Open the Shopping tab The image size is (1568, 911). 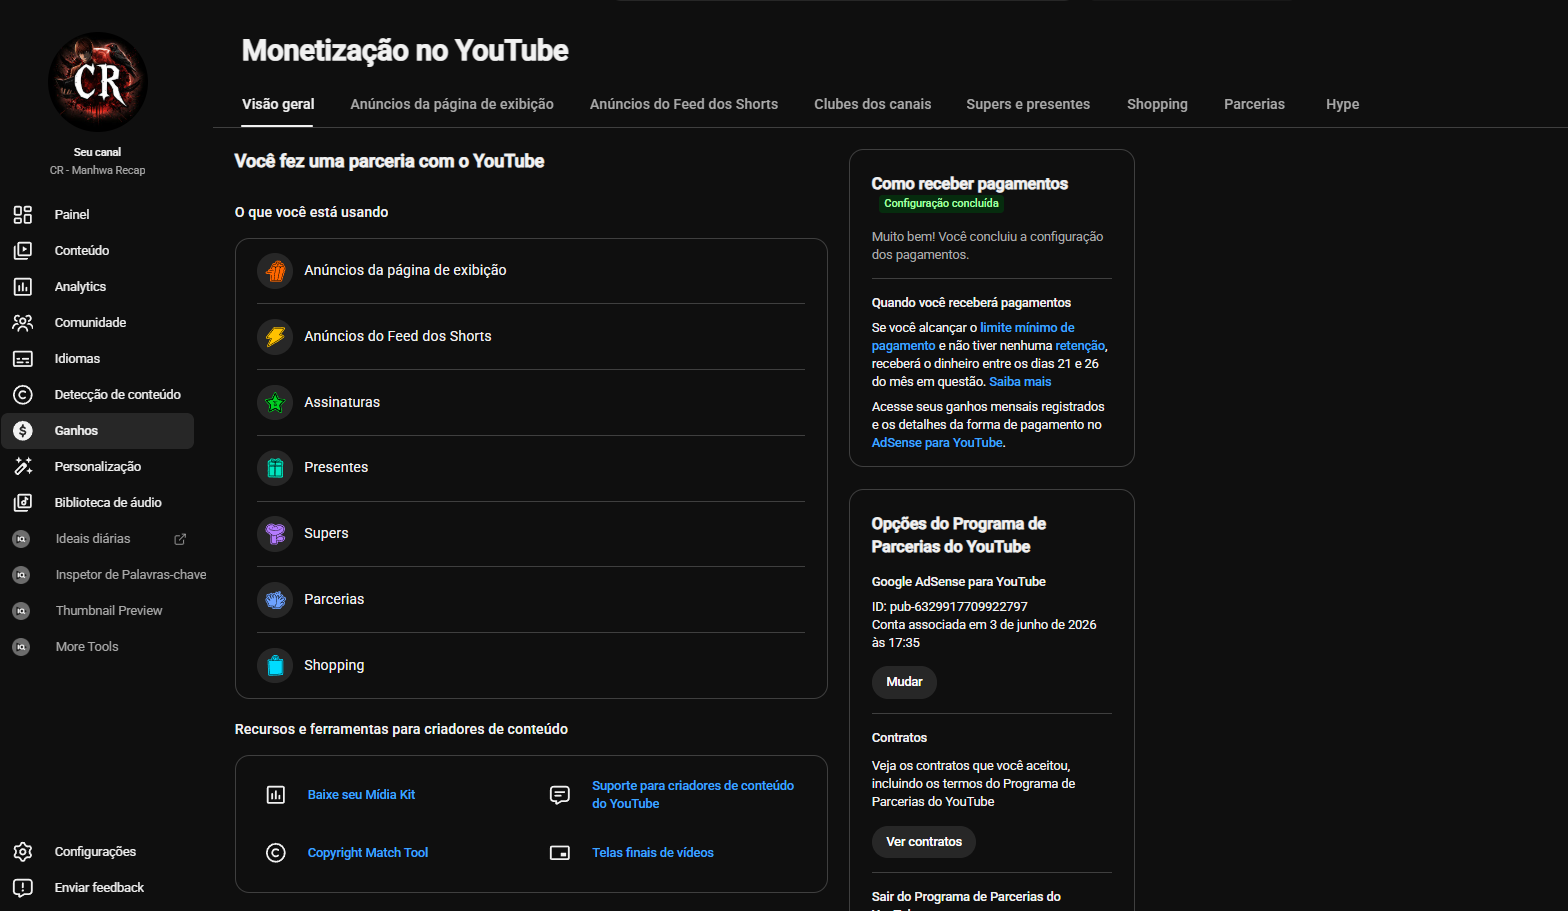(1157, 104)
